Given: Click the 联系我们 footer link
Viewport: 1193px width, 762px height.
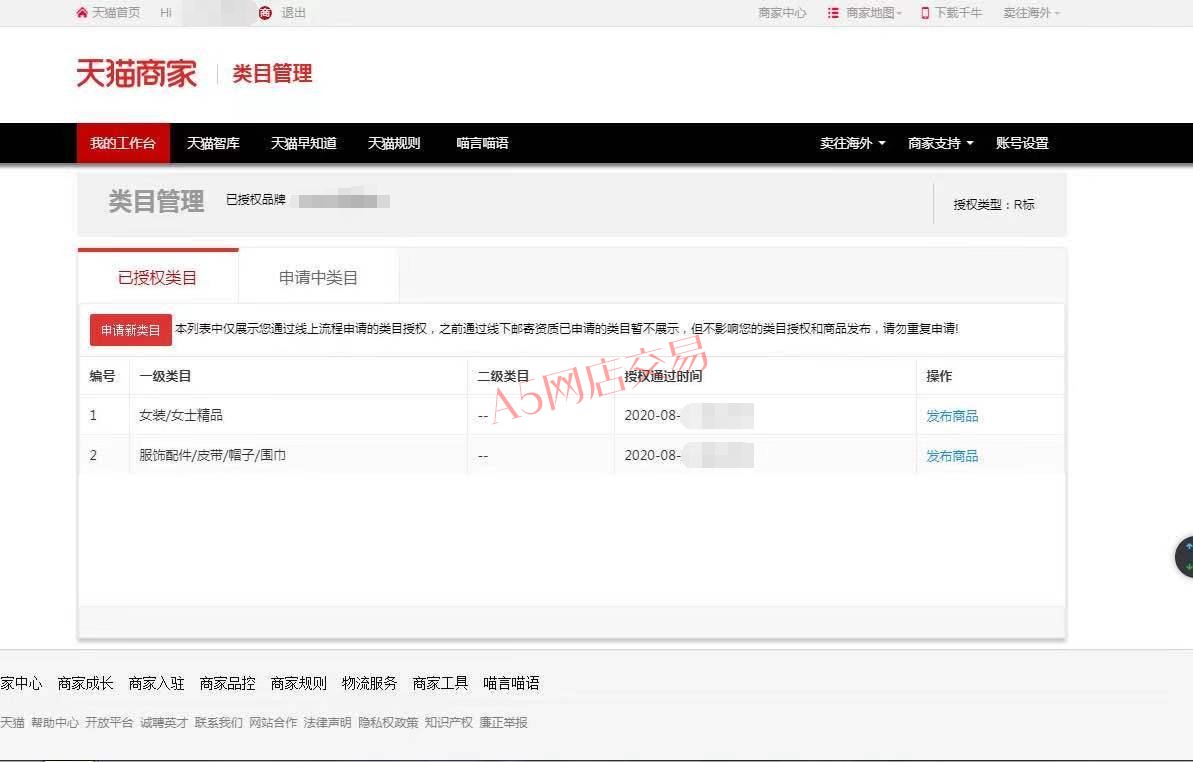Looking at the screenshot, I should tap(218, 722).
